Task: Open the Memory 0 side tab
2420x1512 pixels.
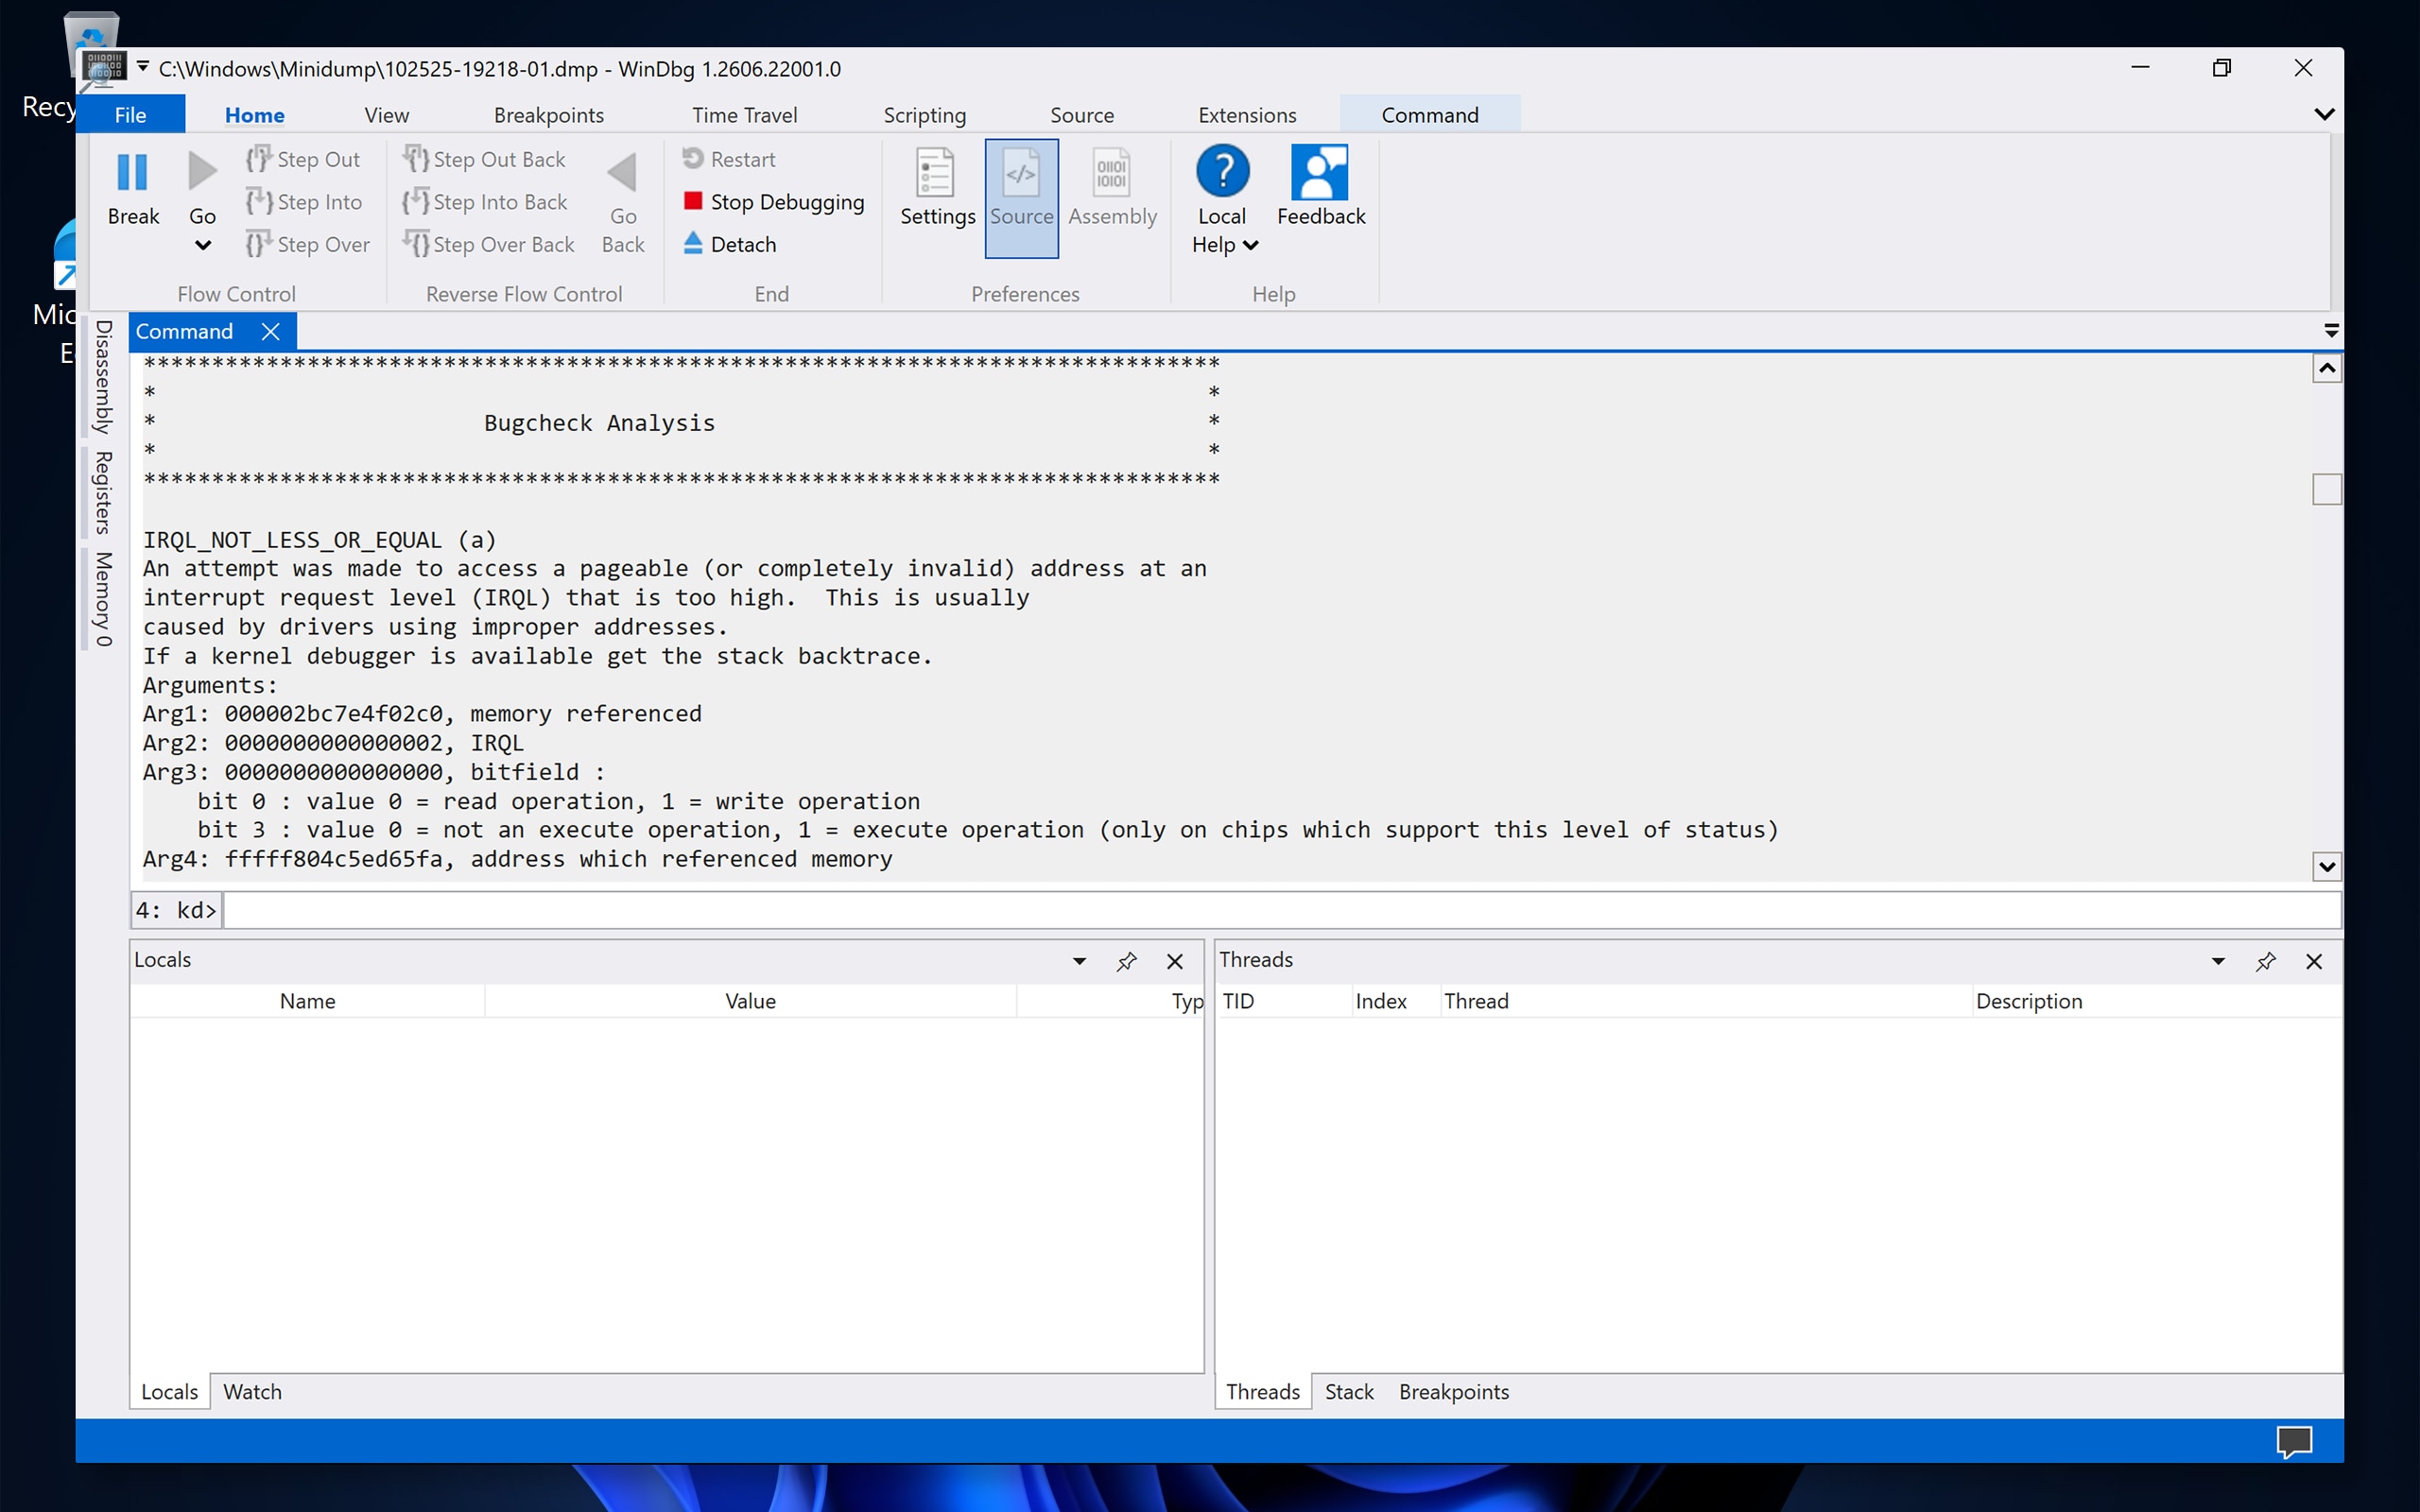Action: coord(102,598)
